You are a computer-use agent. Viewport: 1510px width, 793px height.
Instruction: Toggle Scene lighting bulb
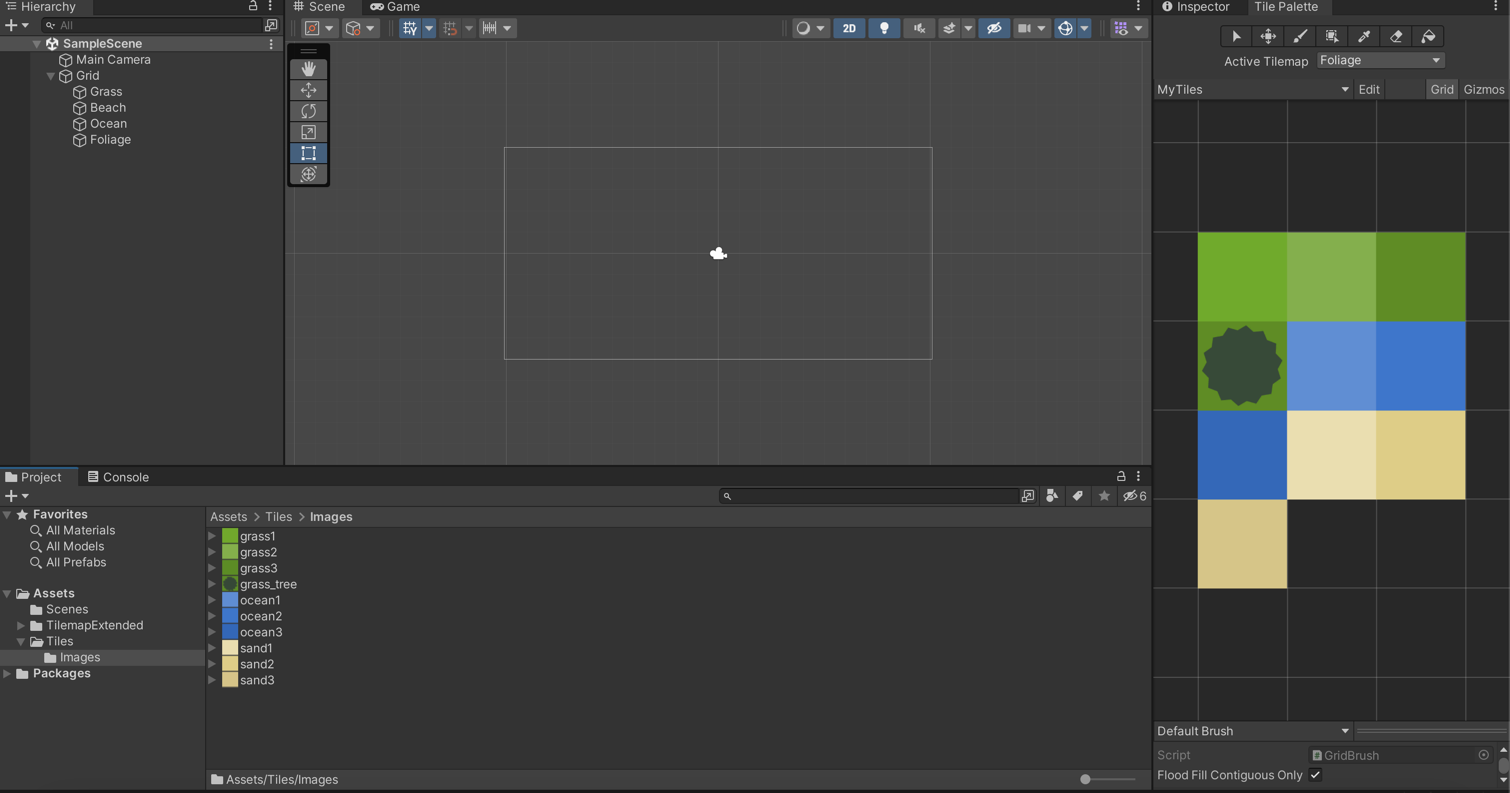[x=884, y=28]
